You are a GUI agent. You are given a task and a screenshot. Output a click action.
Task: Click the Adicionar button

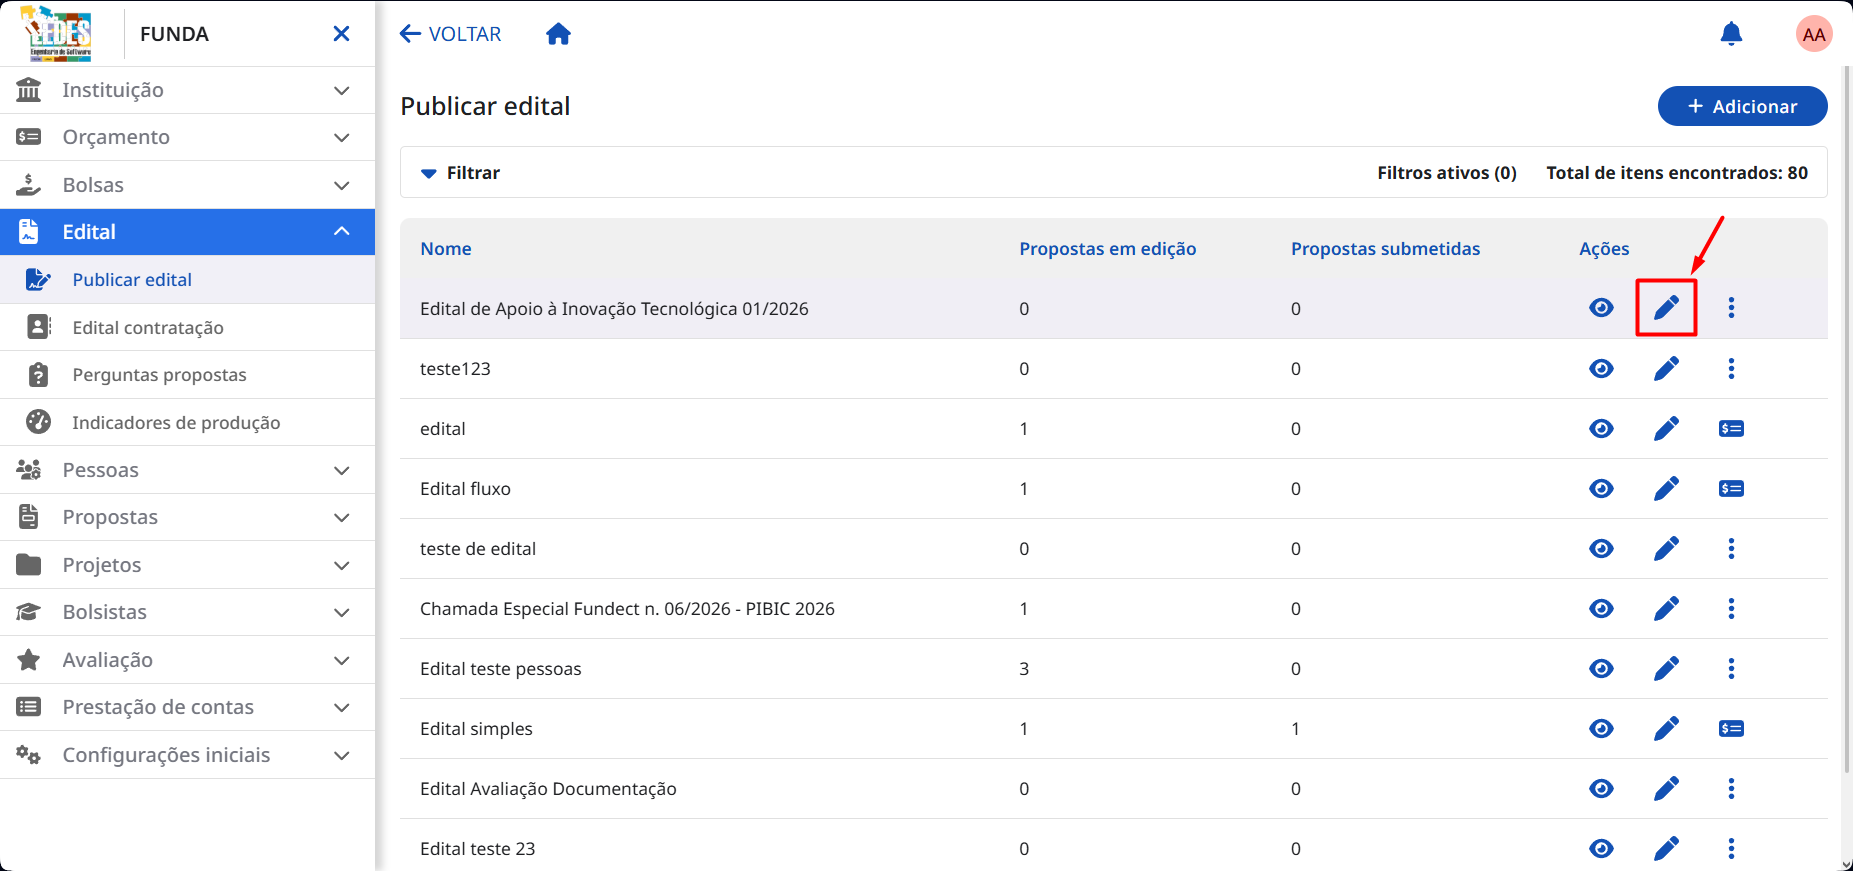(x=1742, y=106)
